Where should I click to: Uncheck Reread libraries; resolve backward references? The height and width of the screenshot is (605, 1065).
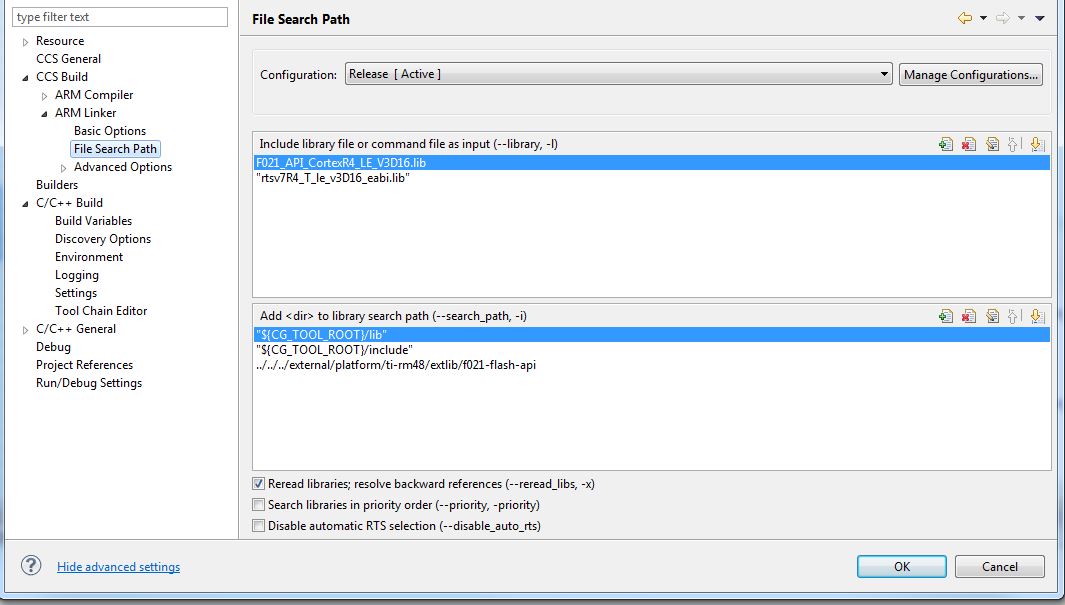(x=259, y=484)
